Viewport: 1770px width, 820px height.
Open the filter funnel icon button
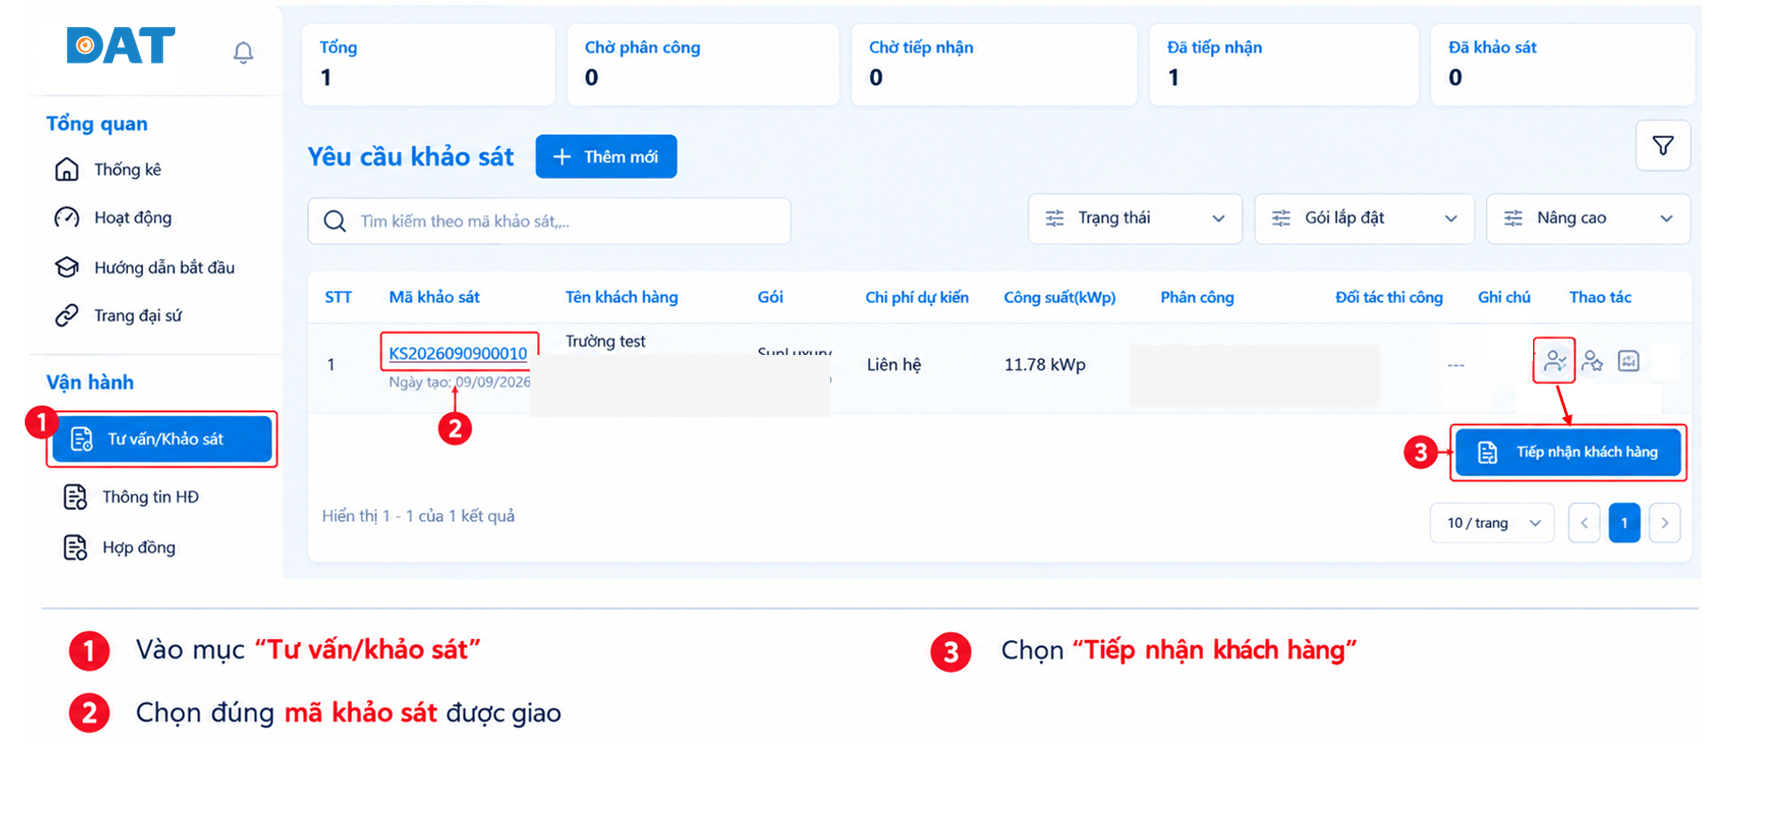click(x=1663, y=146)
